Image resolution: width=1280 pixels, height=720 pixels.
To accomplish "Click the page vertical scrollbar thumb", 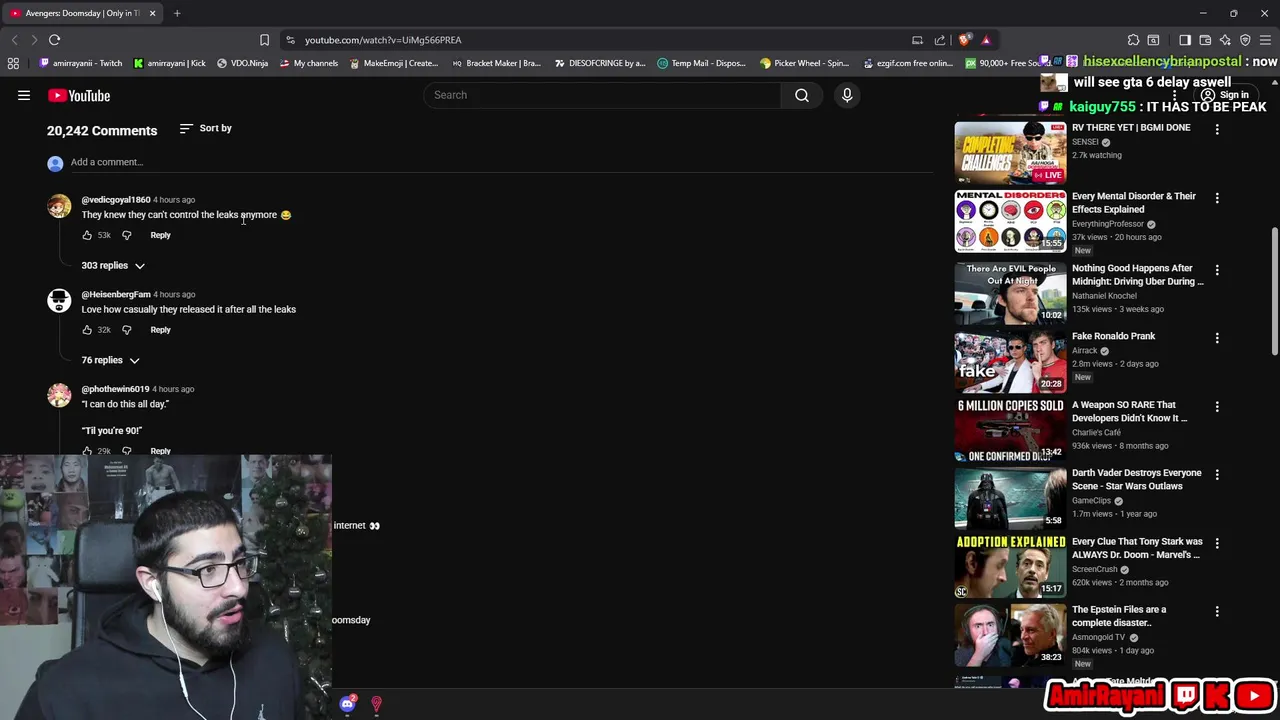I will pyautogui.click(x=1274, y=290).
